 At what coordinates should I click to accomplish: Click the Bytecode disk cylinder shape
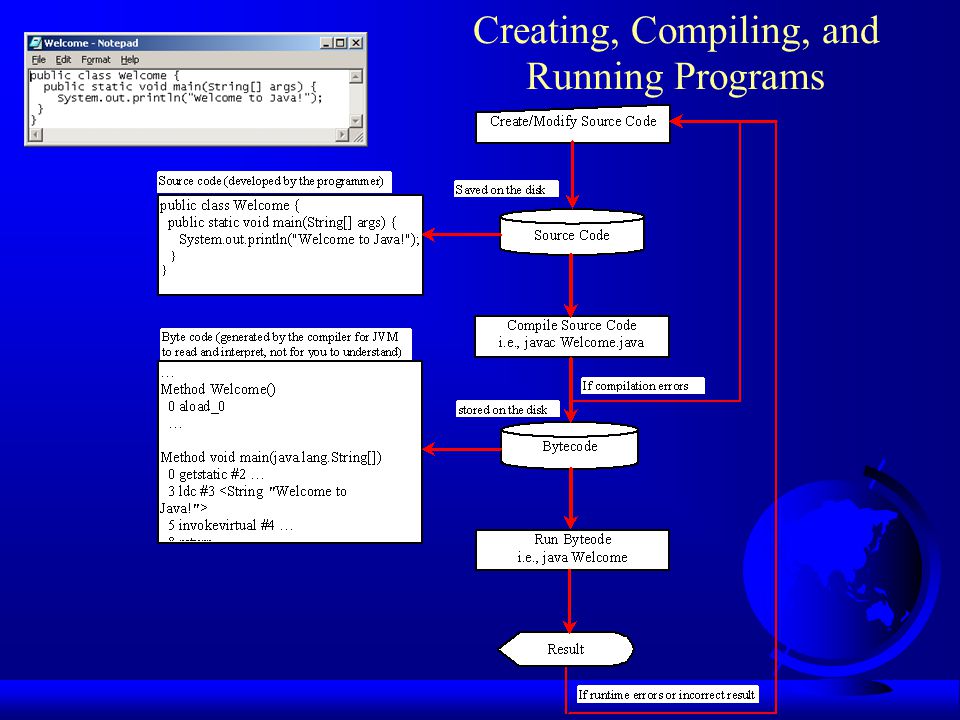click(x=570, y=446)
